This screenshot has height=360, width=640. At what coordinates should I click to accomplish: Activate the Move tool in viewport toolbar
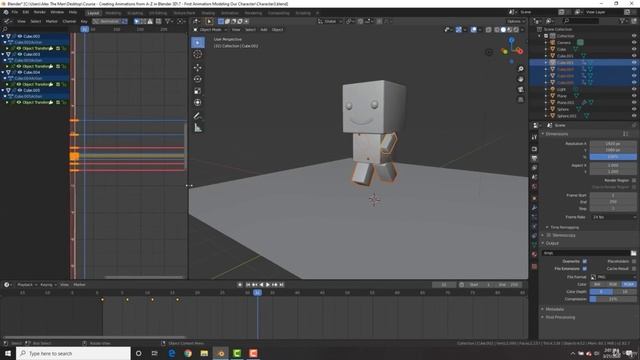click(x=198, y=67)
